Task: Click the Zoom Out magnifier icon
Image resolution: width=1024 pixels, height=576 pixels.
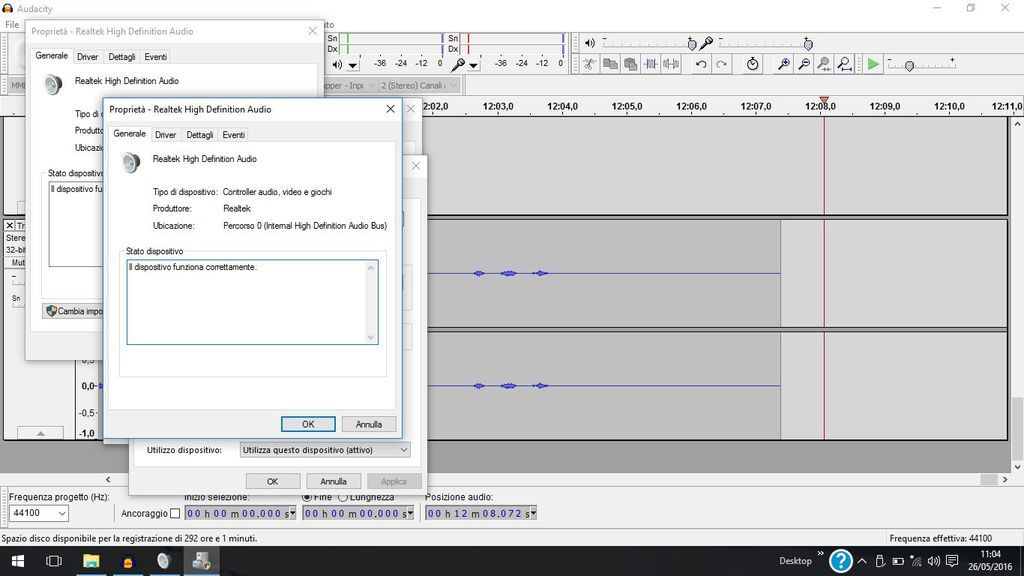Action: pos(805,64)
